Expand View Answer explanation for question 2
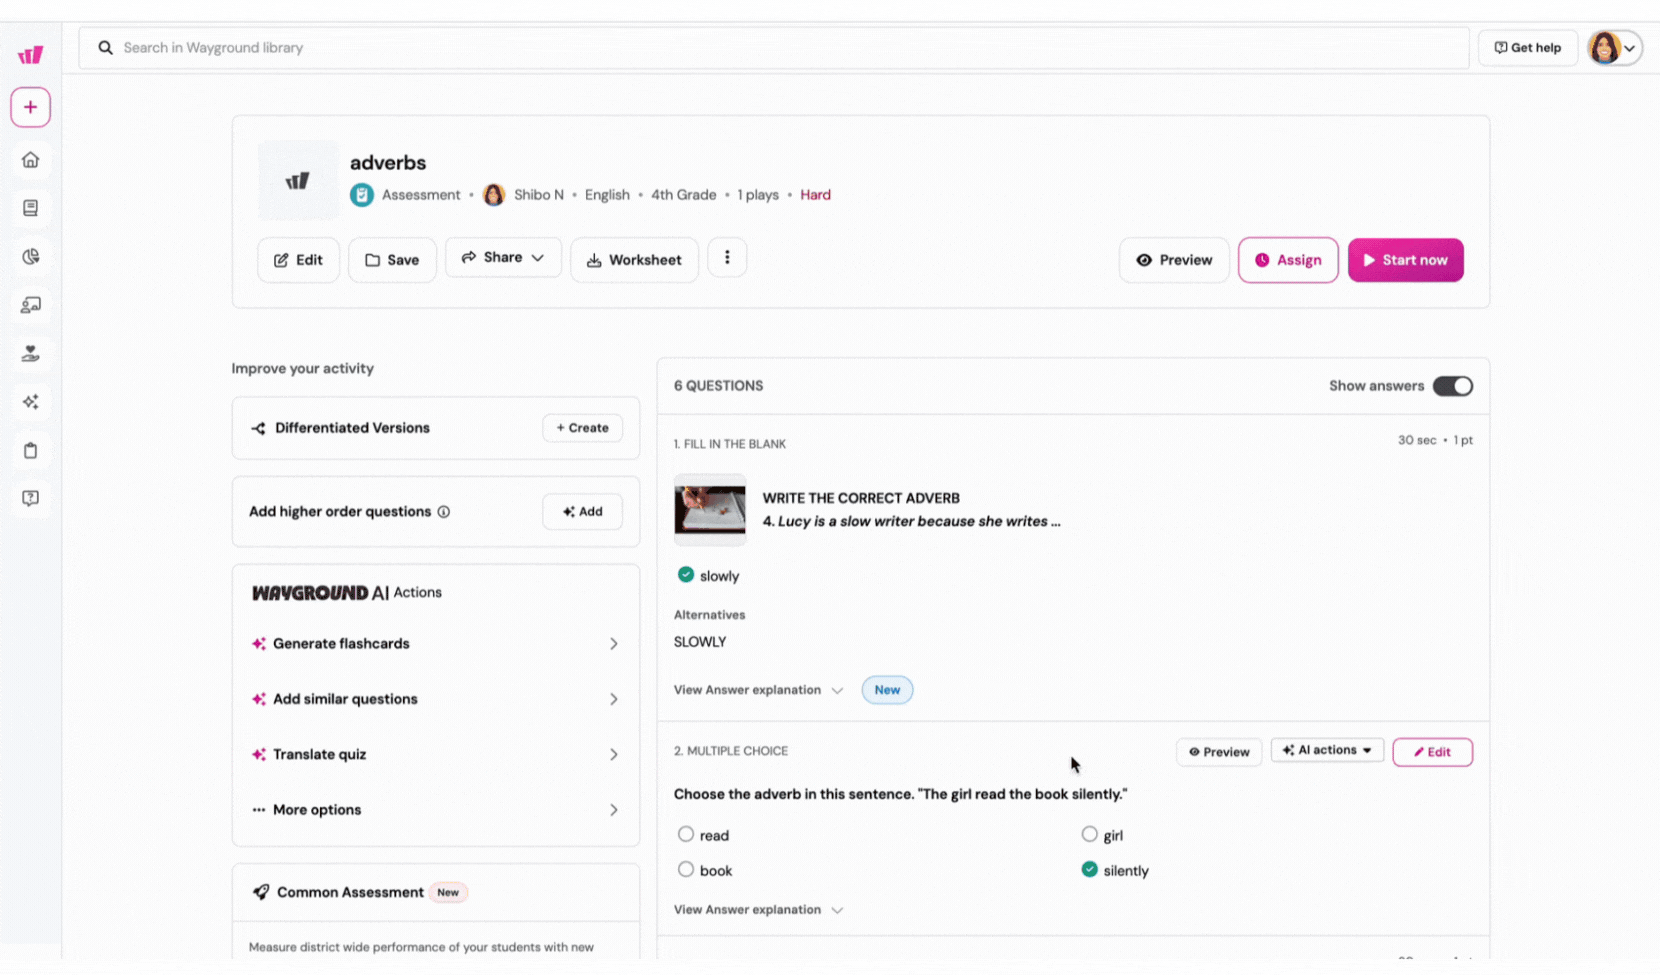The width and height of the screenshot is (1660, 975). click(759, 910)
